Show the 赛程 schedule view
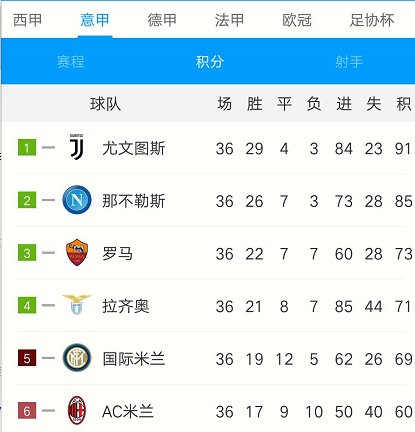Image resolution: width=415 pixels, height=432 pixels. pyautogui.click(x=70, y=62)
